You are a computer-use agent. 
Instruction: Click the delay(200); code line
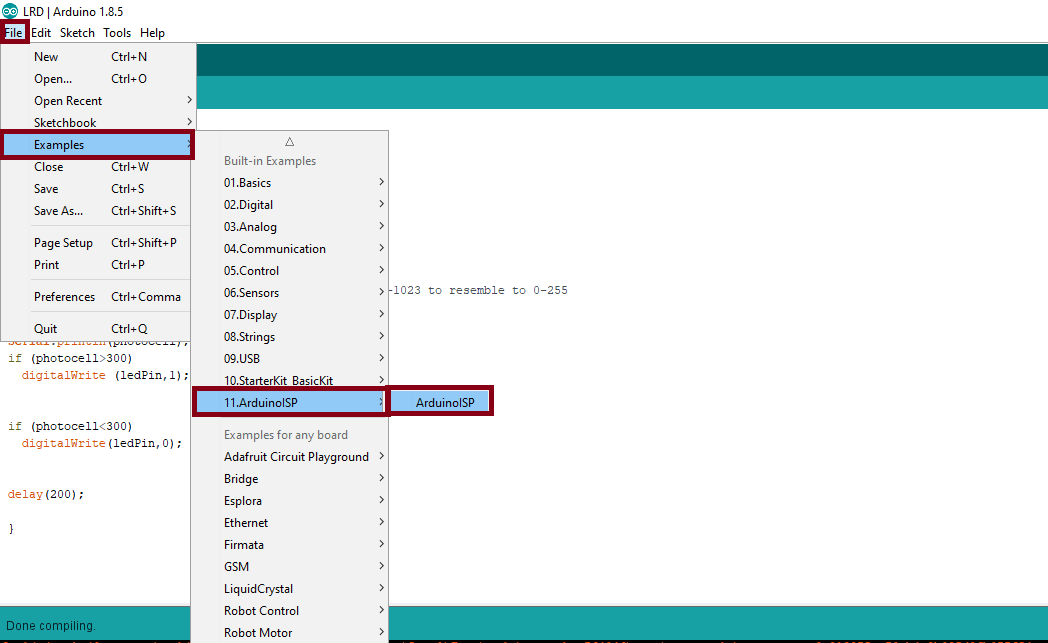click(x=46, y=495)
